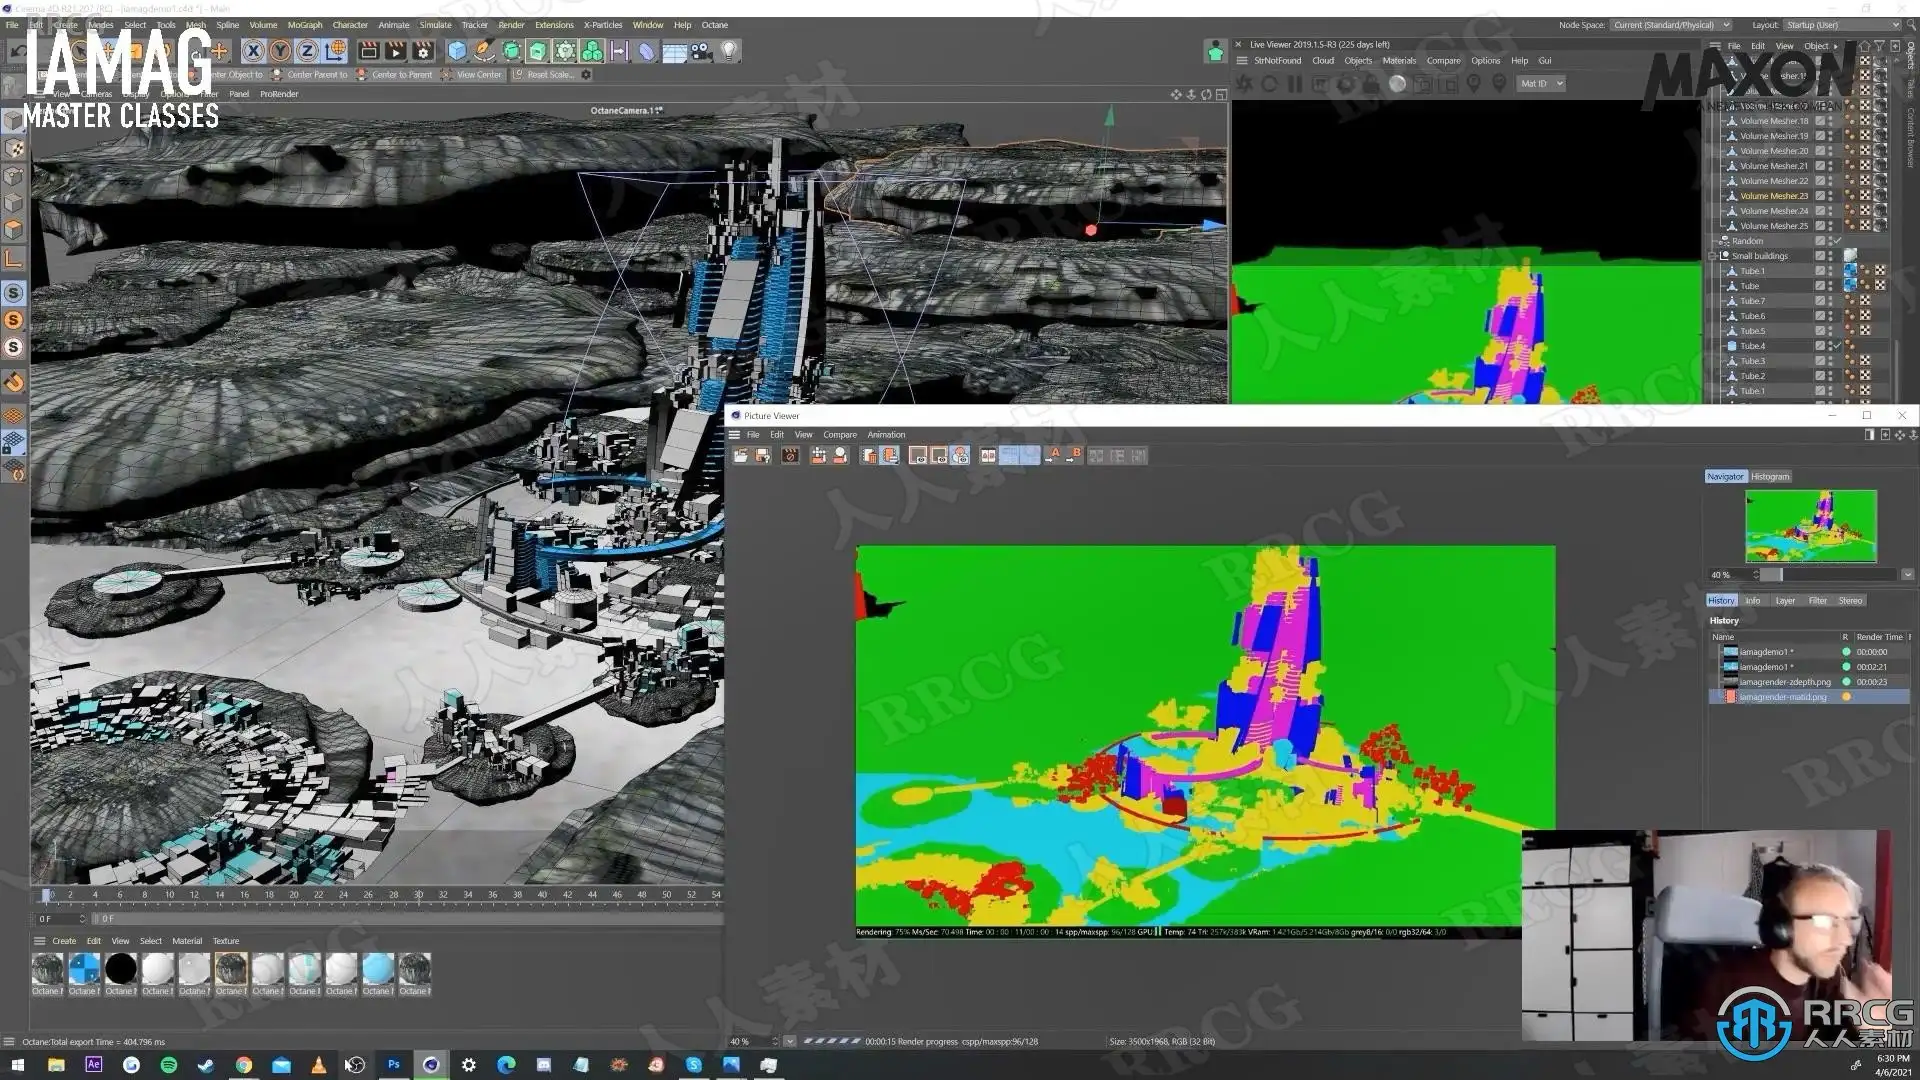The width and height of the screenshot is (1920, 1080).
Task: Click the Camera object toolbar icon
Action: [701, 50]
